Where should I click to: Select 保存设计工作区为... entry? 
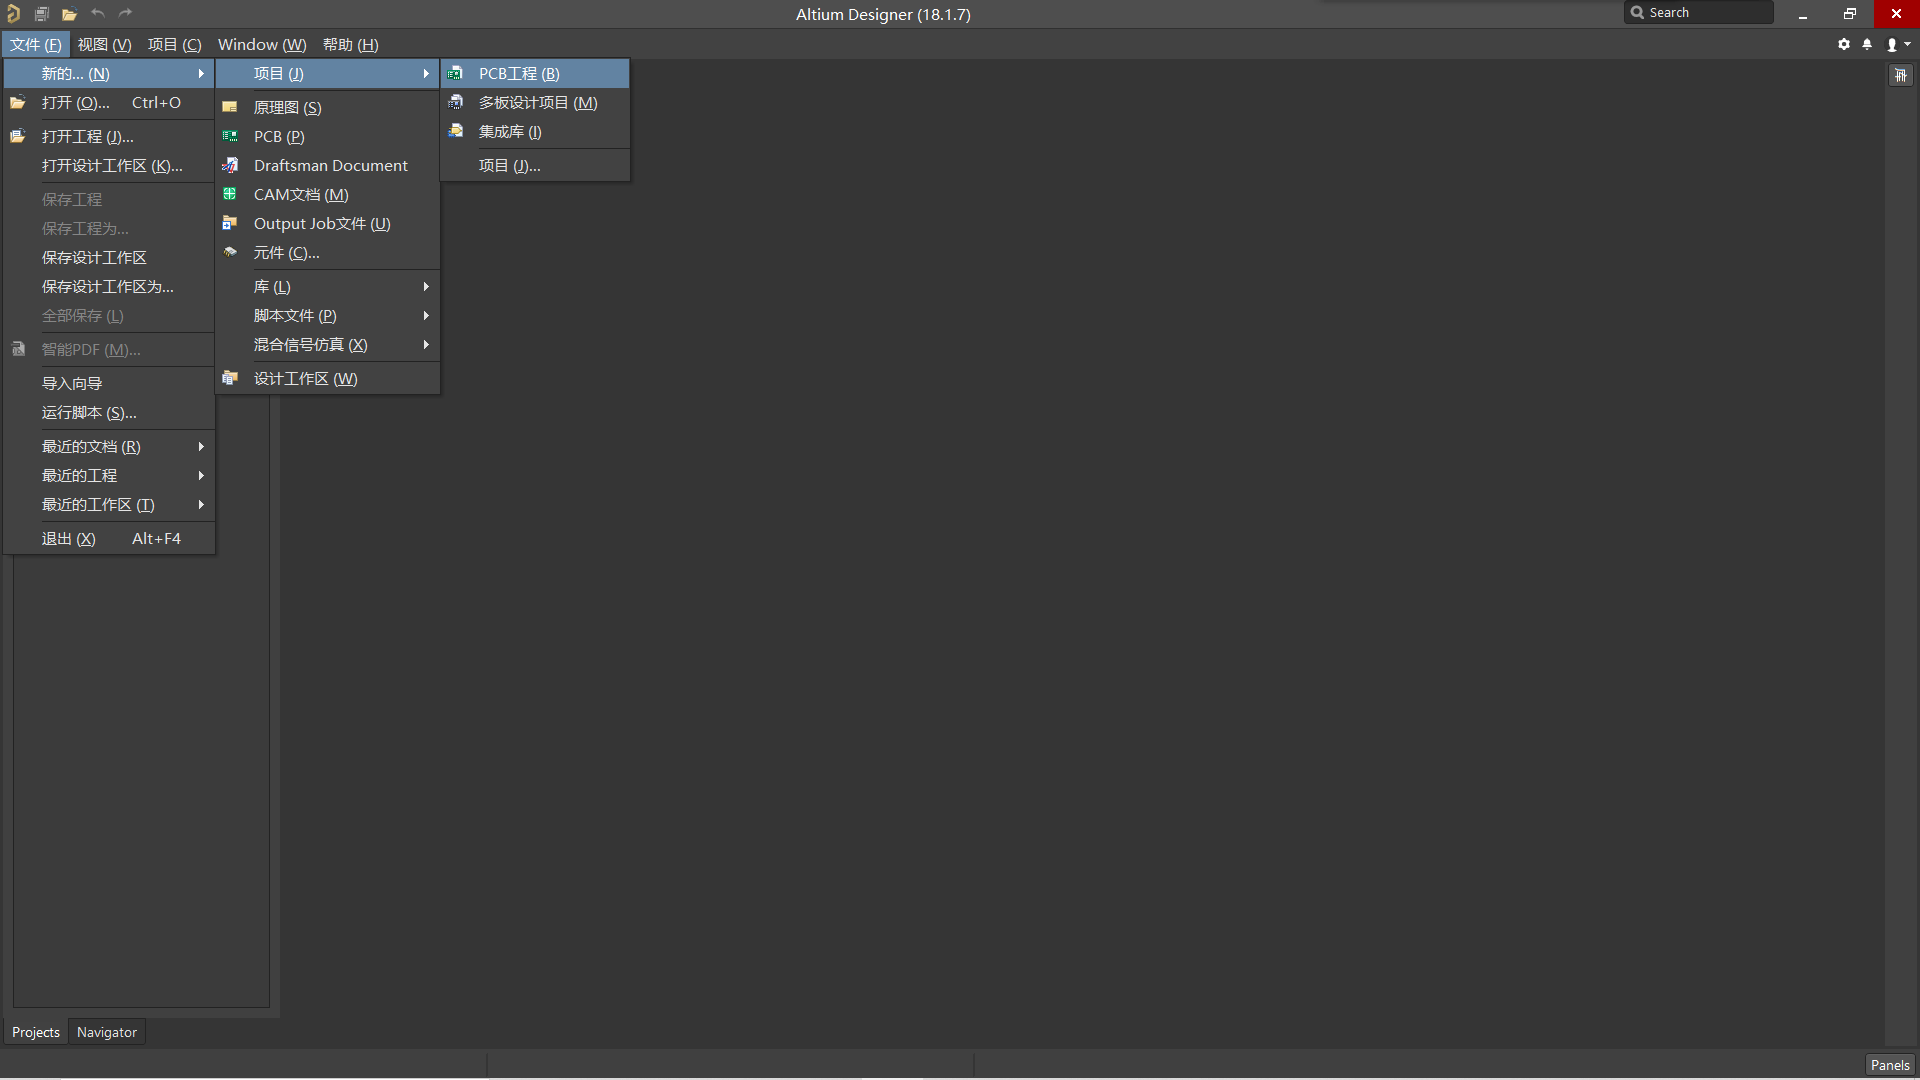coord(110,286)
